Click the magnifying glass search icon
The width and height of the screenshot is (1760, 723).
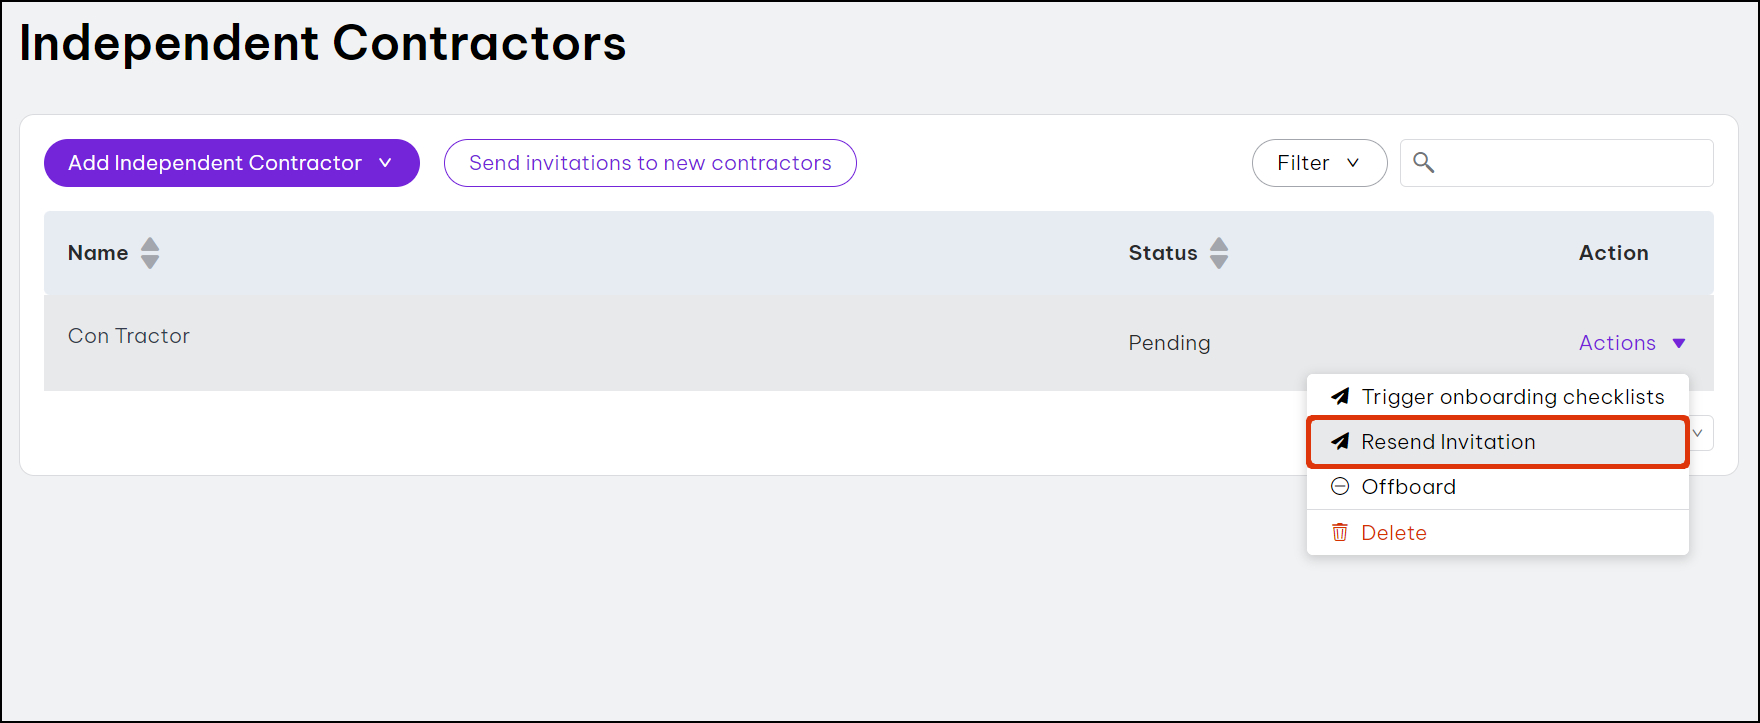point(1424,163)
